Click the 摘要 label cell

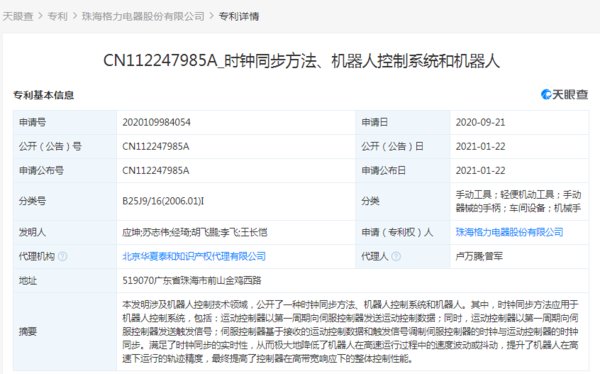[65, 332]
